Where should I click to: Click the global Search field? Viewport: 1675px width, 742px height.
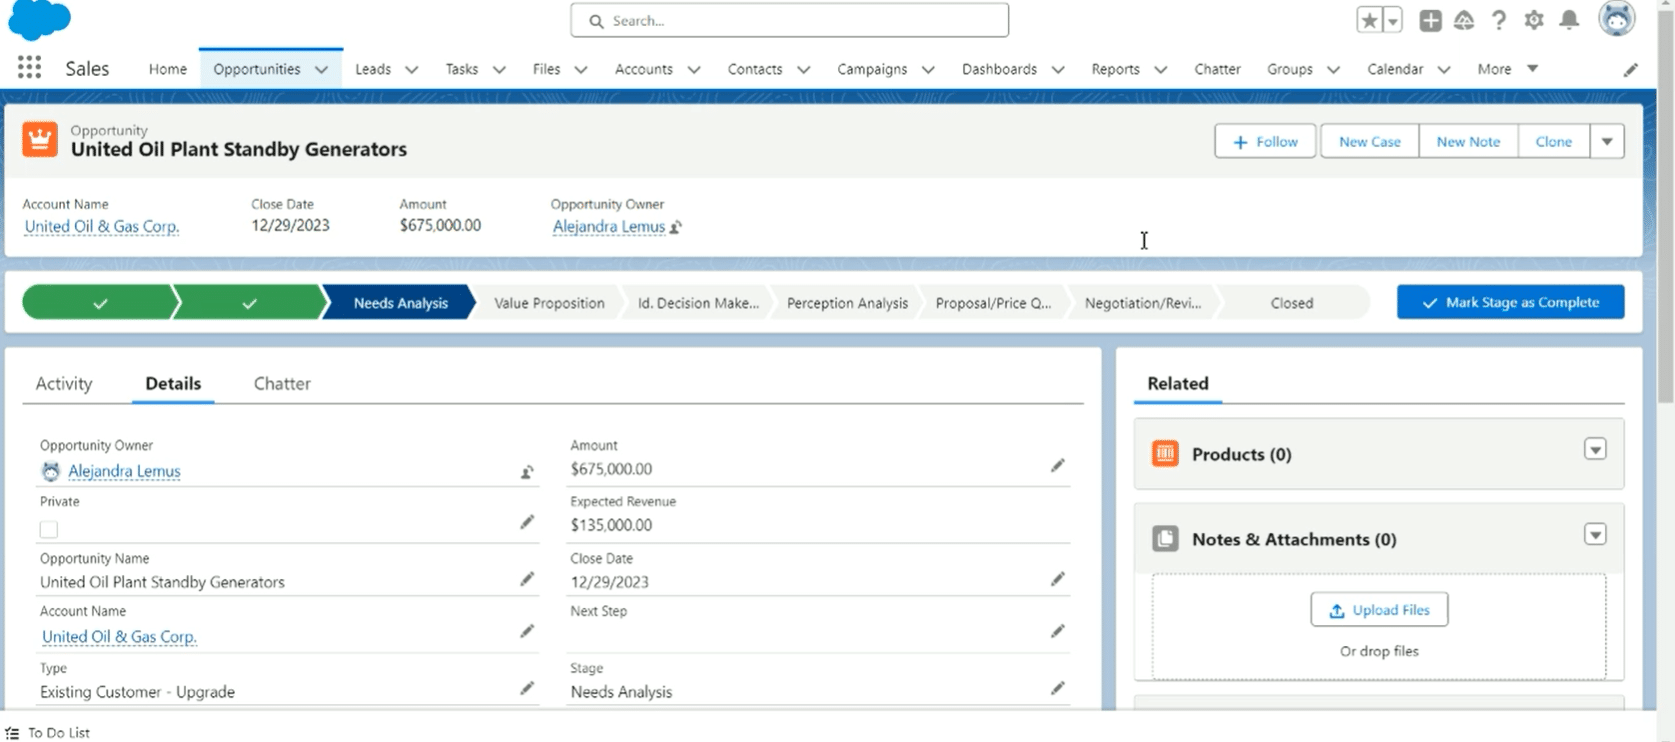click(789, 20)
